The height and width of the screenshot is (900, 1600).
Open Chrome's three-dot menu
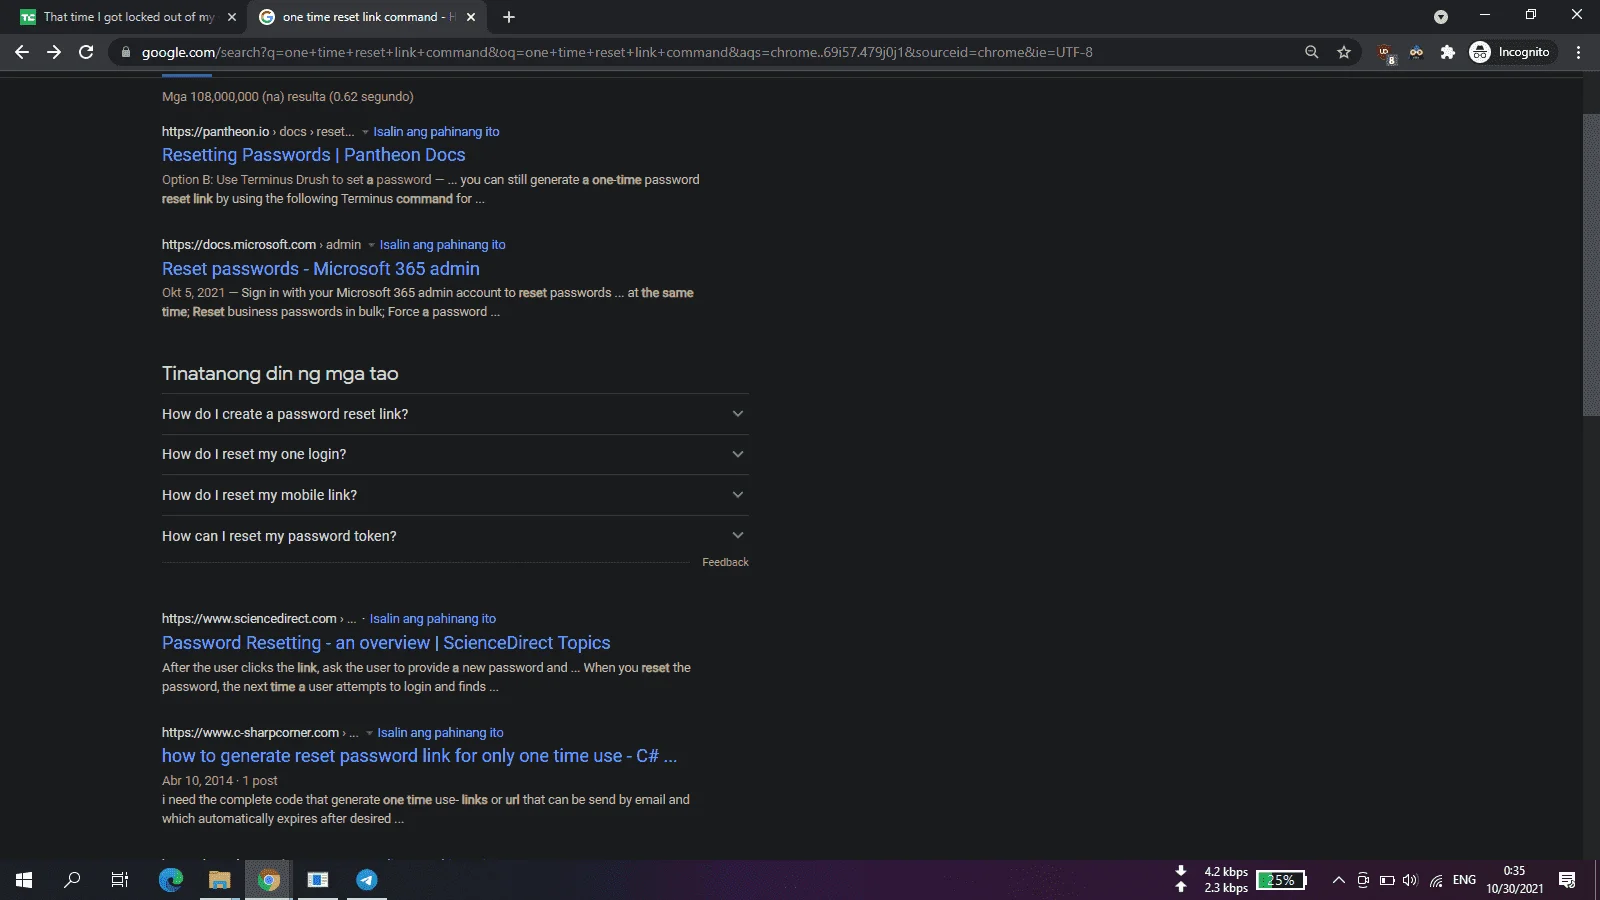click(x=1579, y=52)
